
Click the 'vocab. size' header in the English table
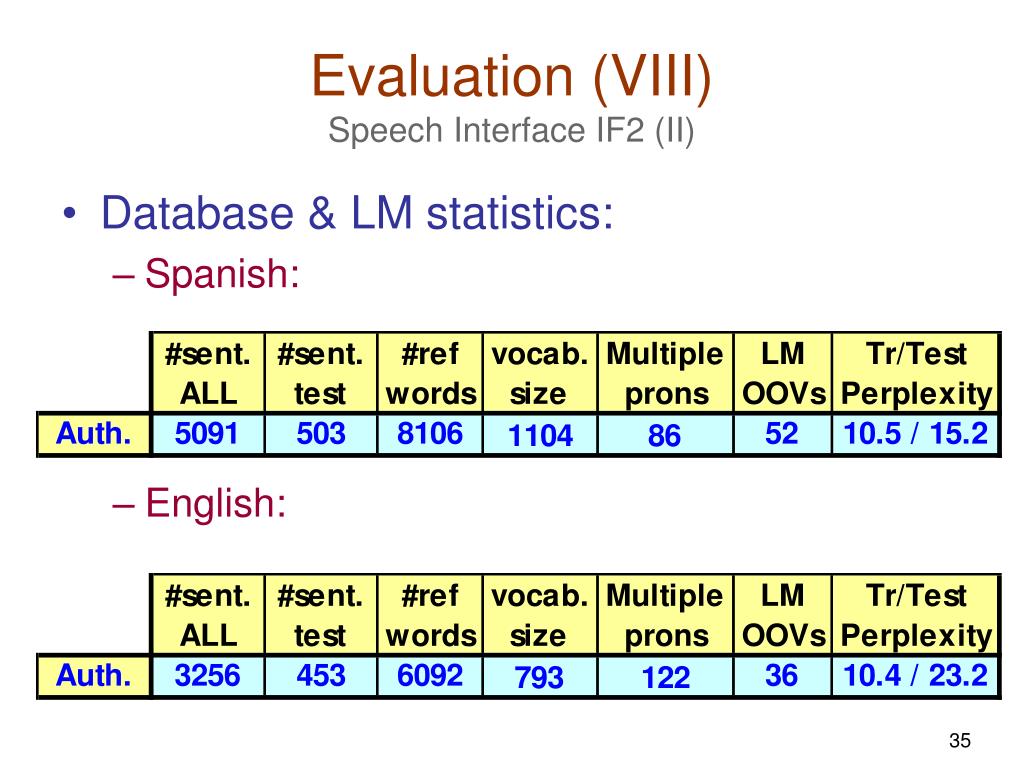[539, 615]
